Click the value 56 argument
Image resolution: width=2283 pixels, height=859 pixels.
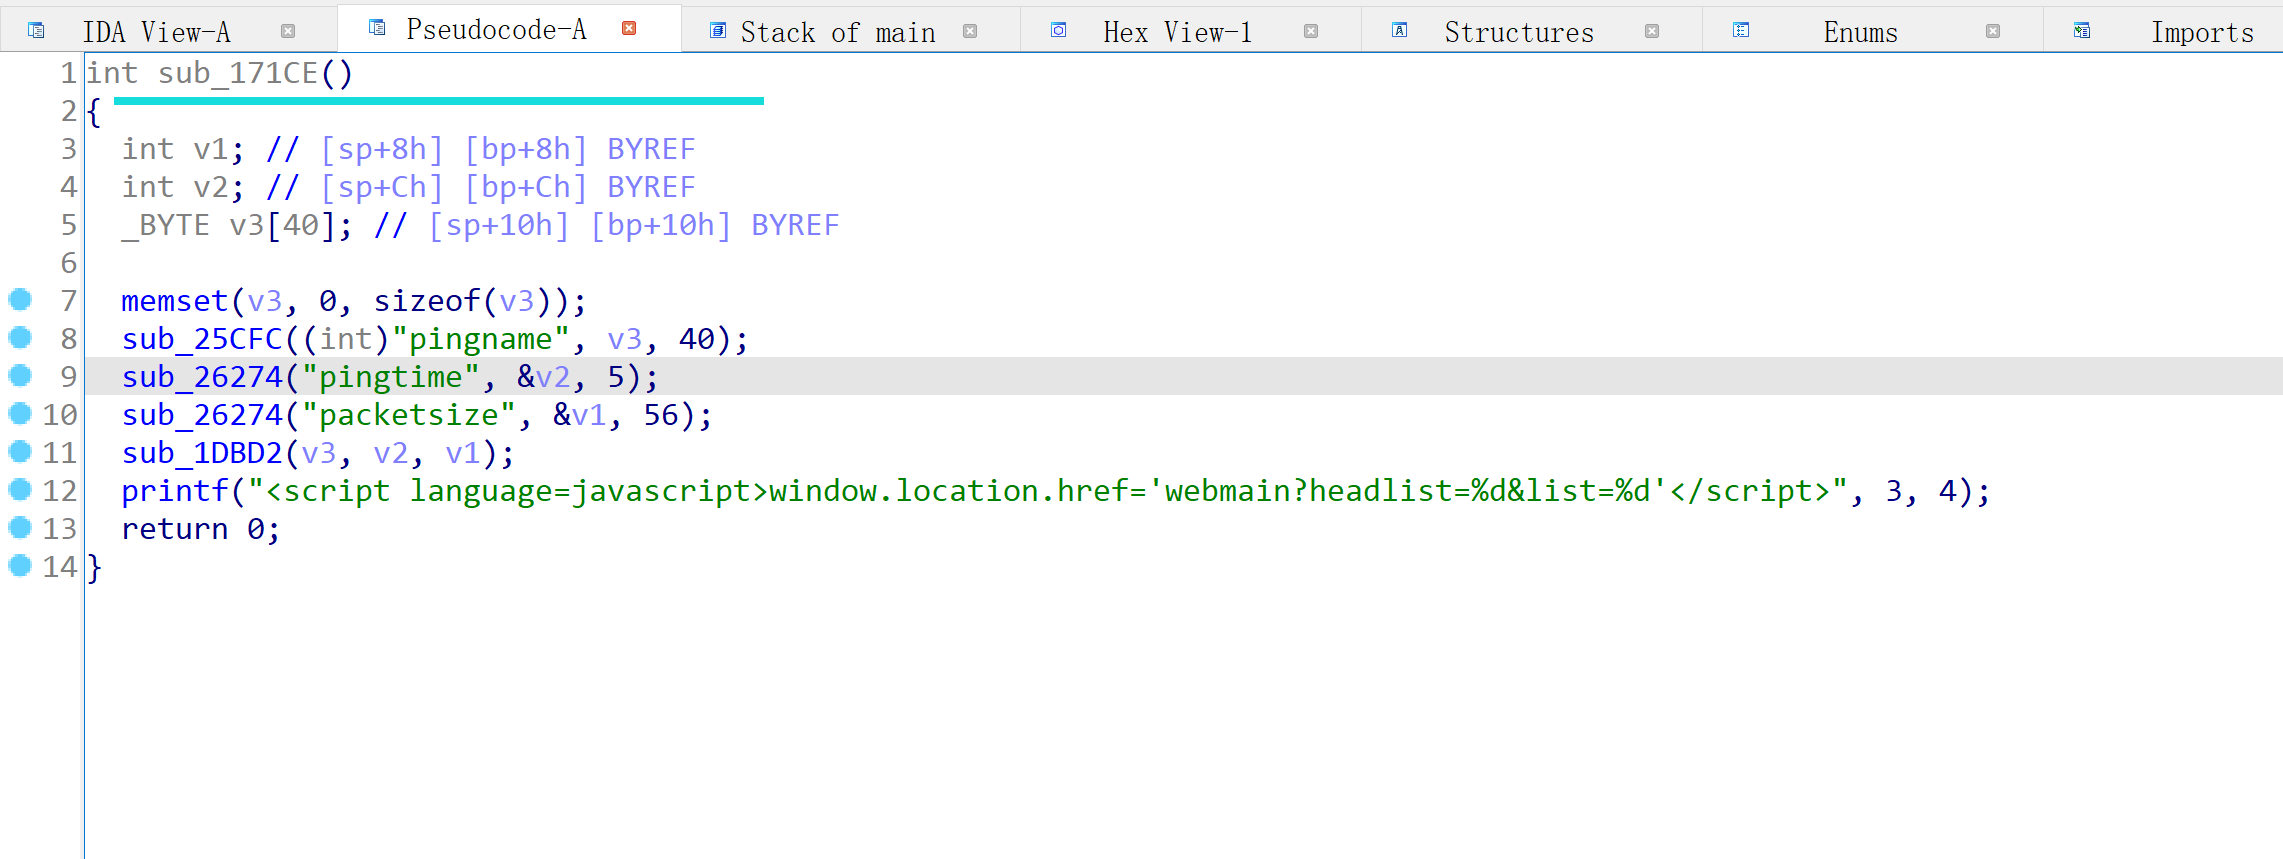661,415
